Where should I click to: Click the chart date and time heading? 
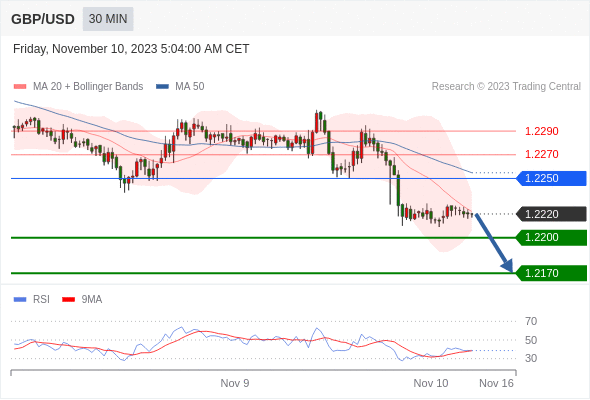coord(131,49)
